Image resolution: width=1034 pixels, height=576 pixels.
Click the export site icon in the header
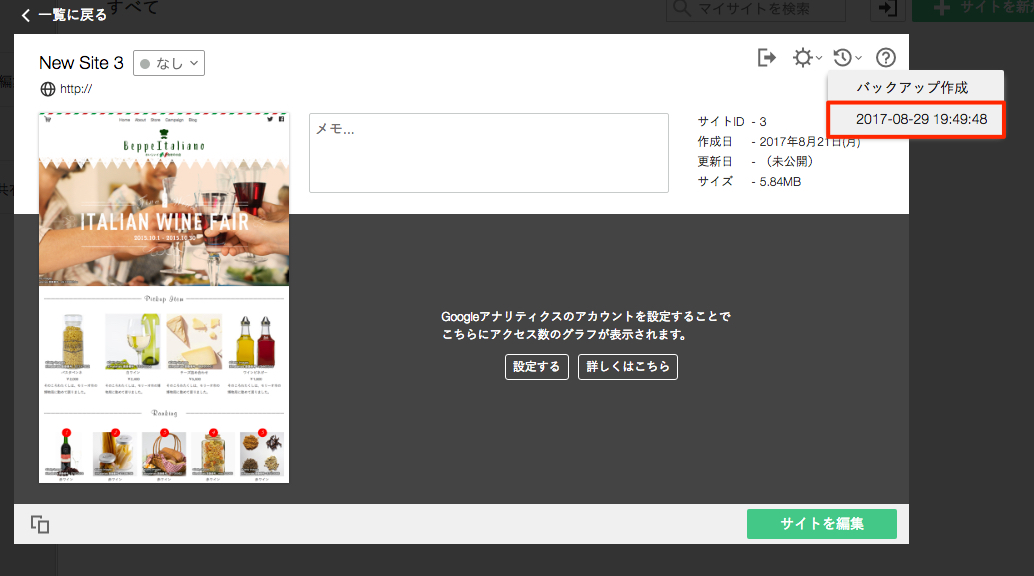(x=766, y=58)
